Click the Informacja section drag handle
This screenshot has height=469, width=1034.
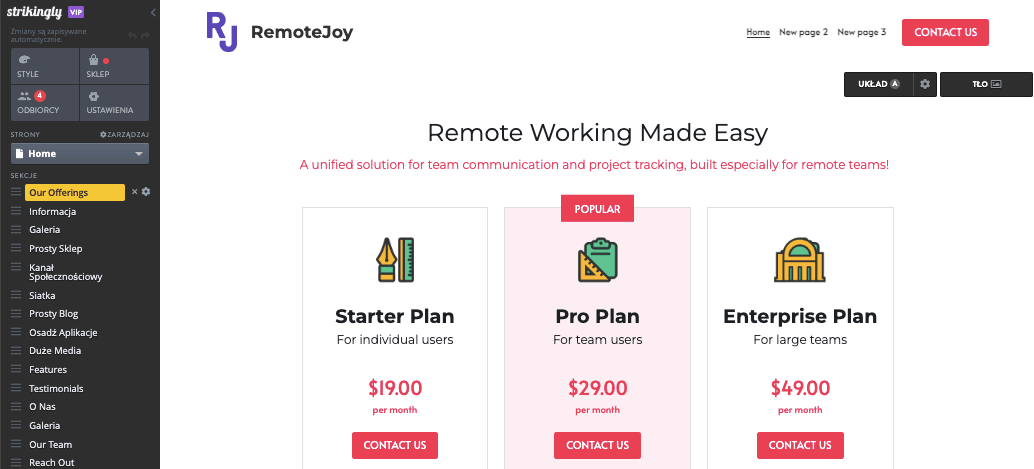pyautogui.click(x=16, y=212)
